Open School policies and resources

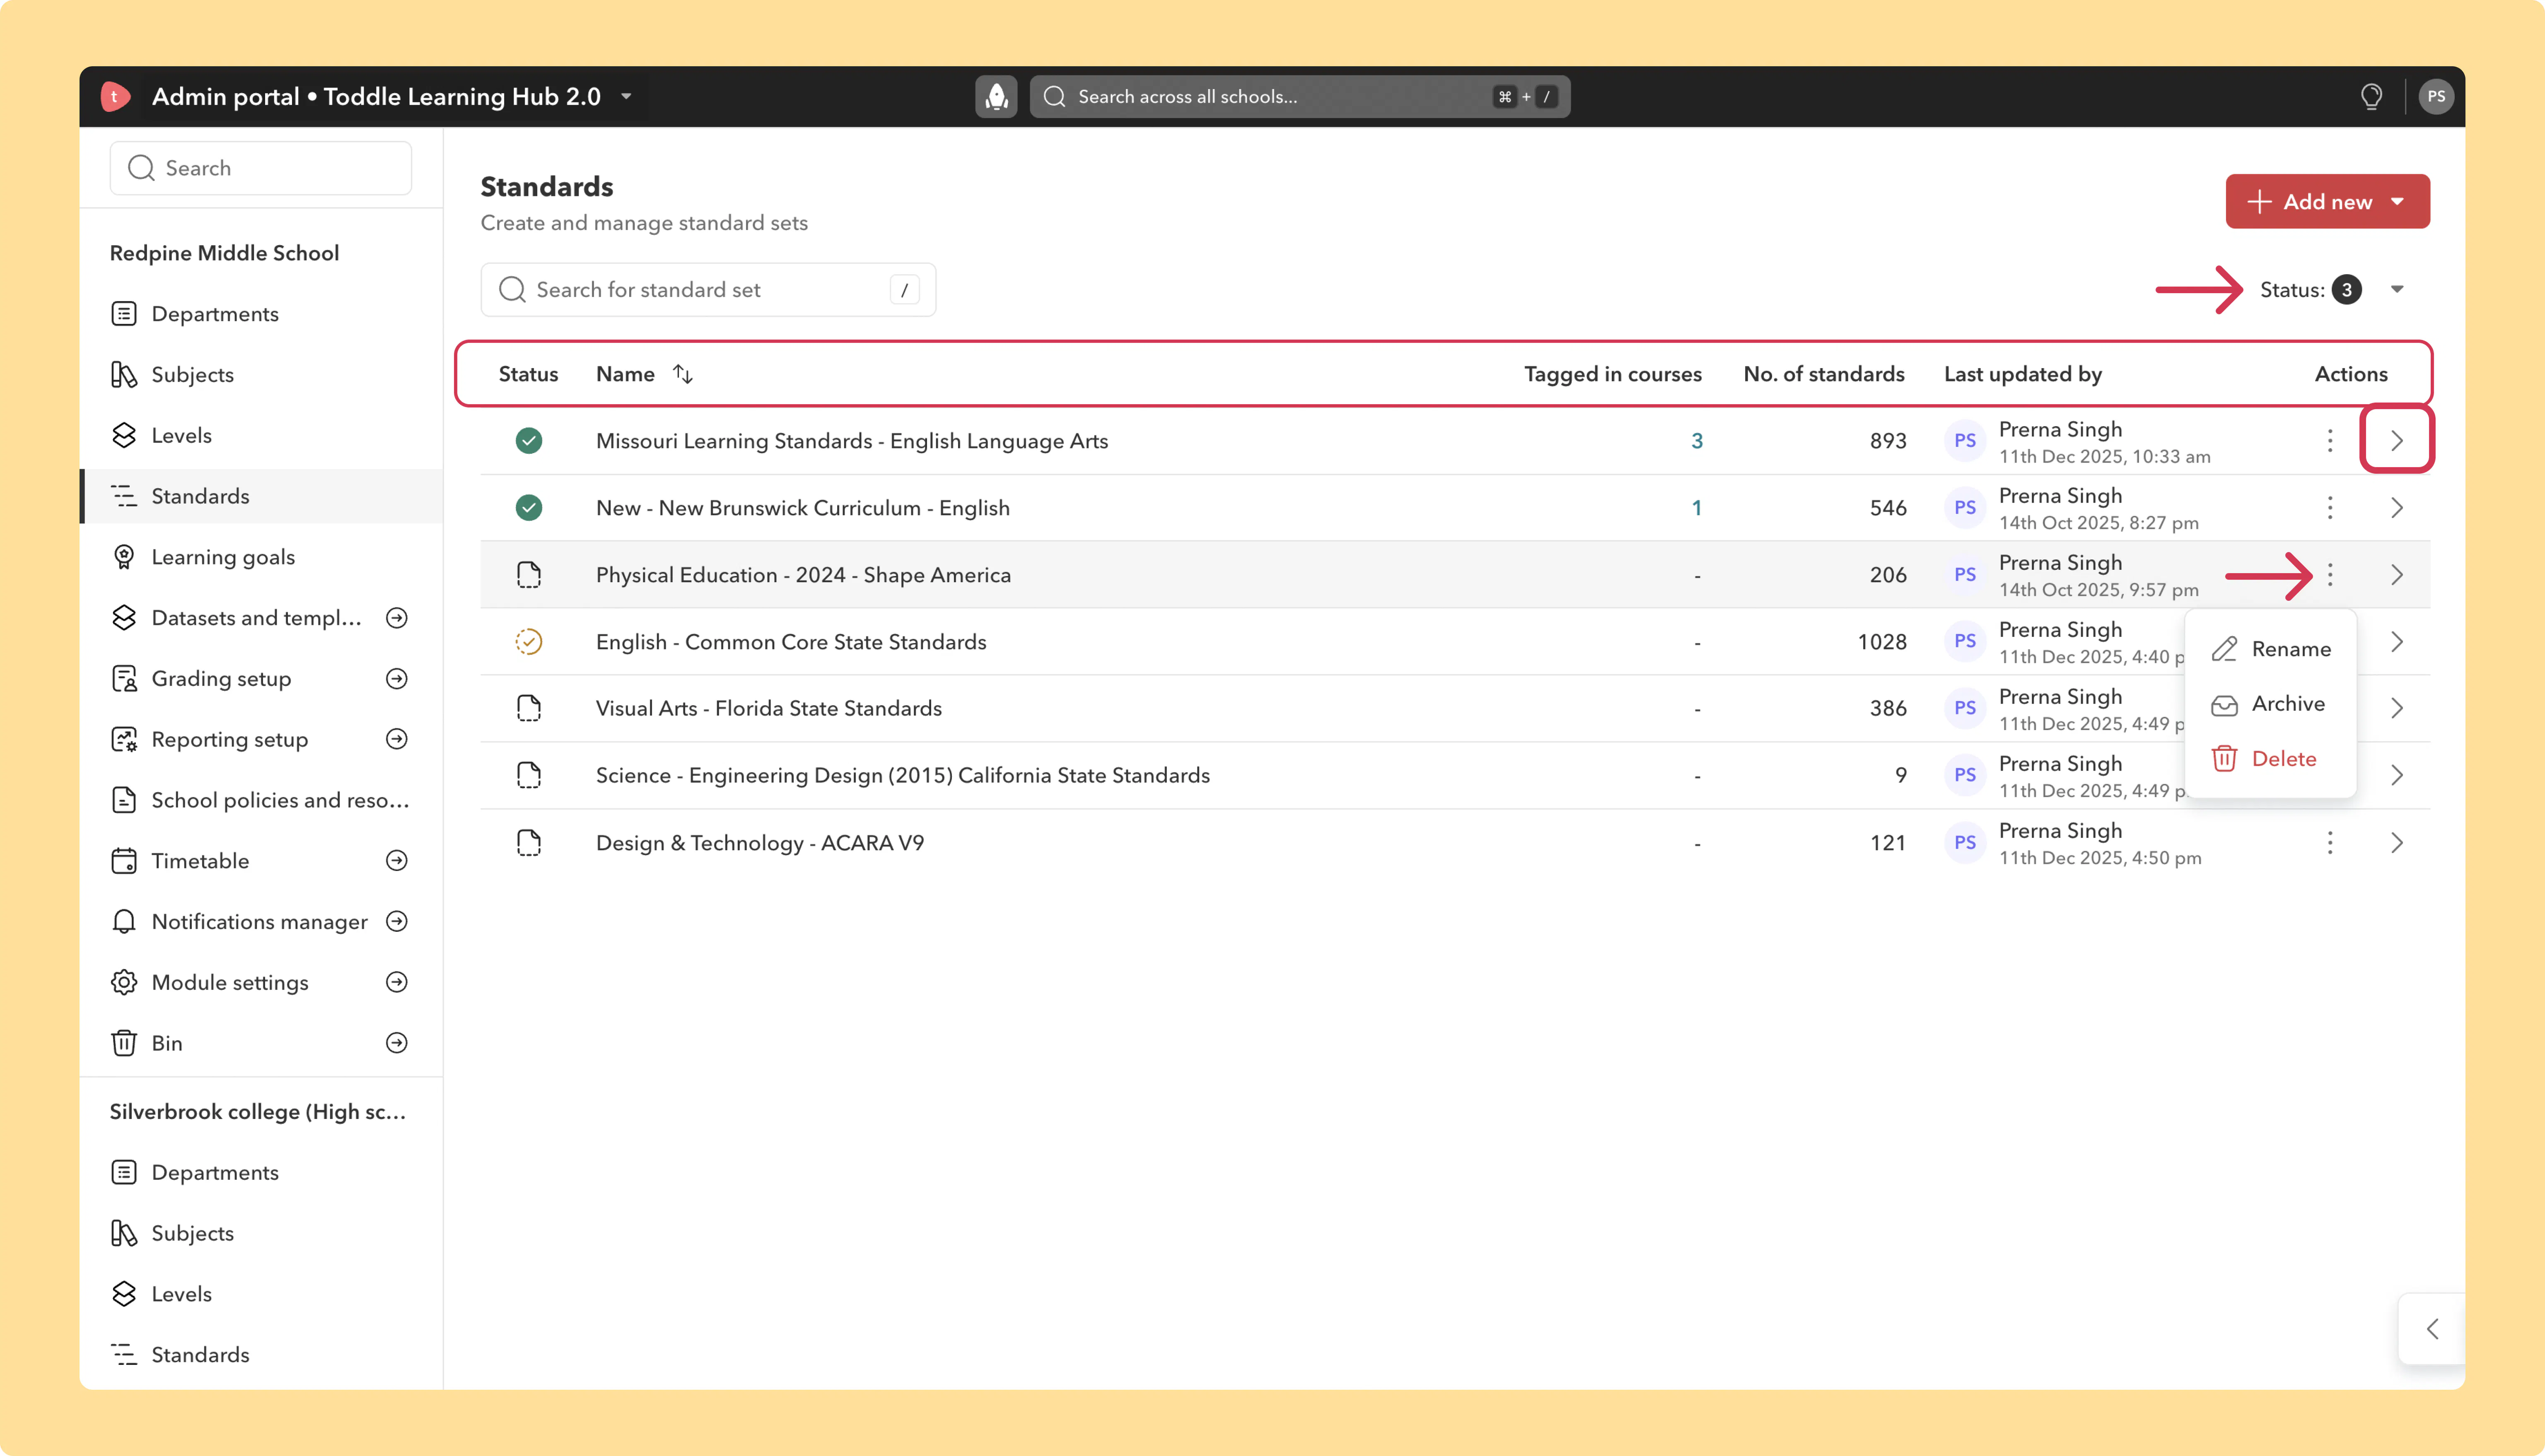261,800
